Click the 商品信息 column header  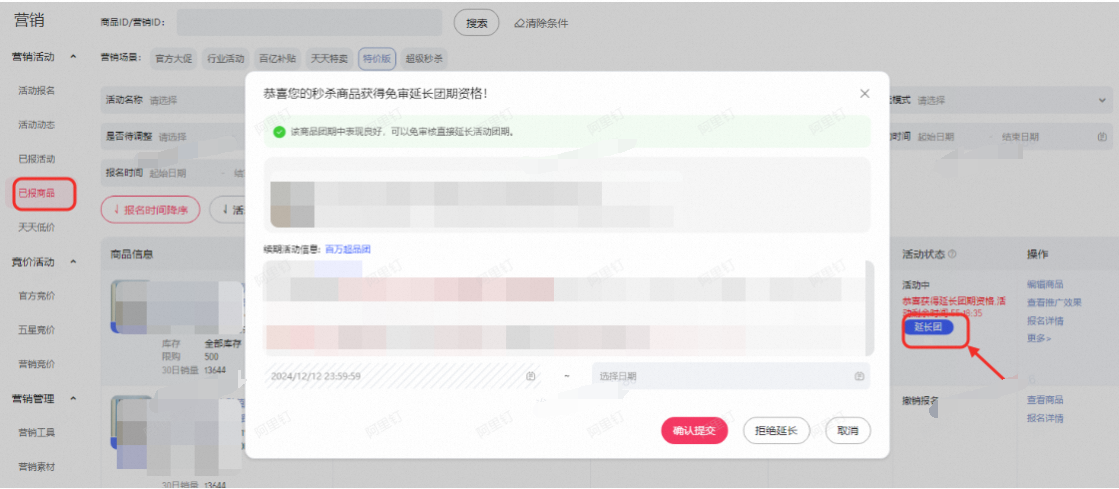coord(131,254)
